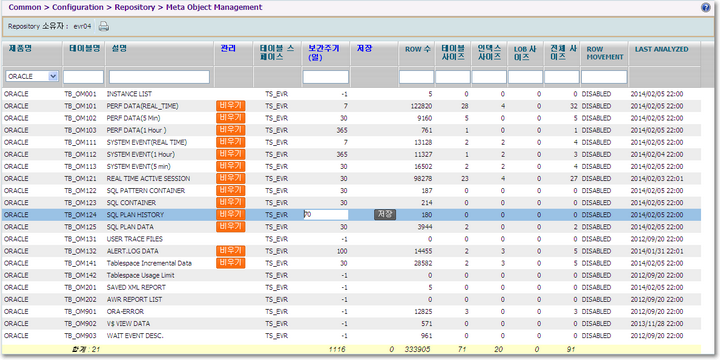Focus the LOB size filter field
The height and width of the screenshot is (360, 720).
tap(525, 77)
